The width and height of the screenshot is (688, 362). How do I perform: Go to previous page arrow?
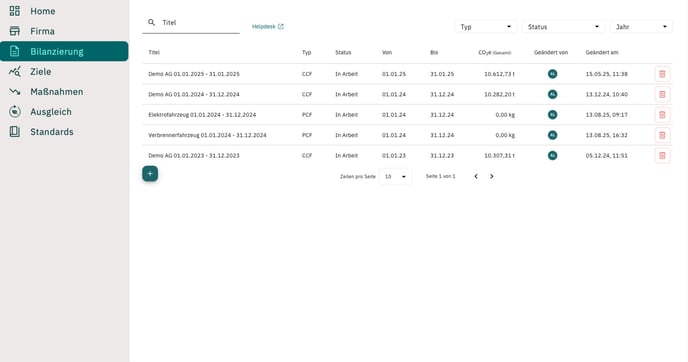[x=476, y=176]
